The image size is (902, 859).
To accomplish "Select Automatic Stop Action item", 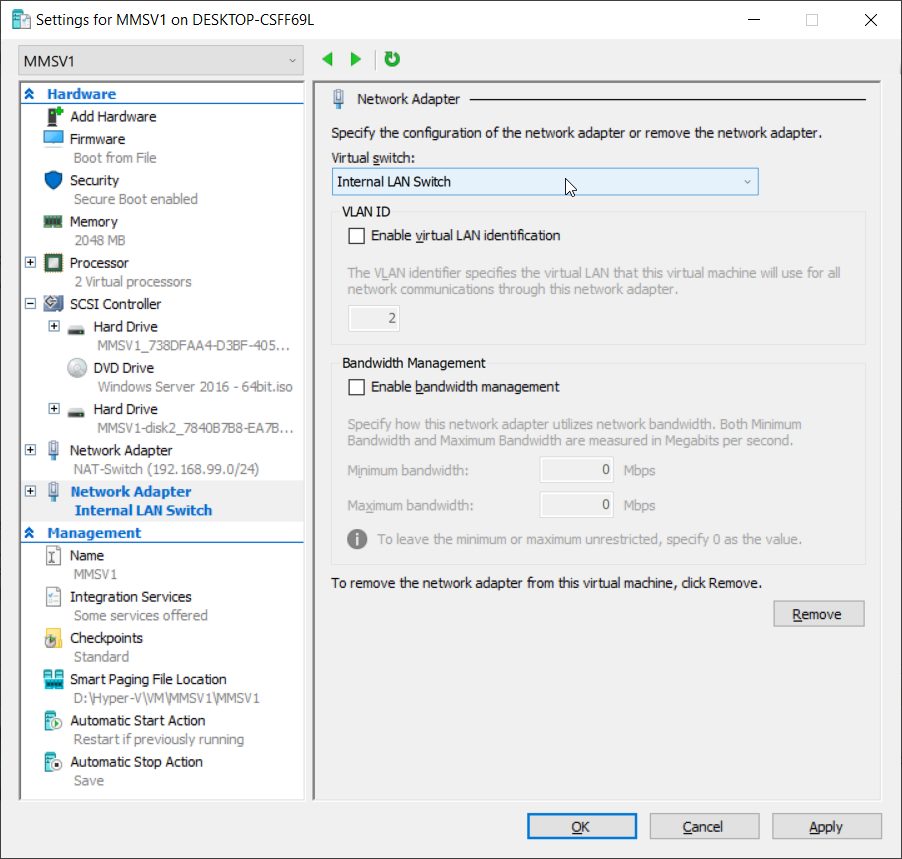I will point(136,762).
